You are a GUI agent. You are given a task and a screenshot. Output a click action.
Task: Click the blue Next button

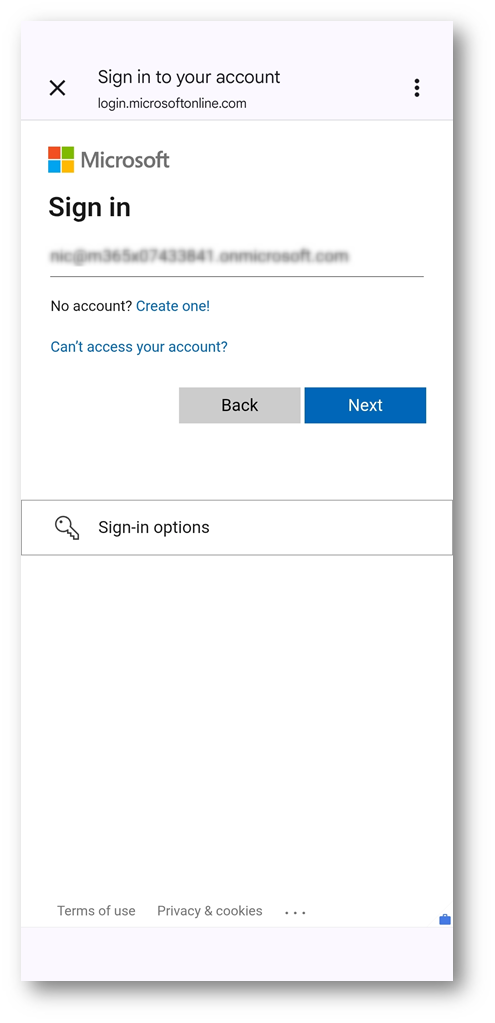365,405
